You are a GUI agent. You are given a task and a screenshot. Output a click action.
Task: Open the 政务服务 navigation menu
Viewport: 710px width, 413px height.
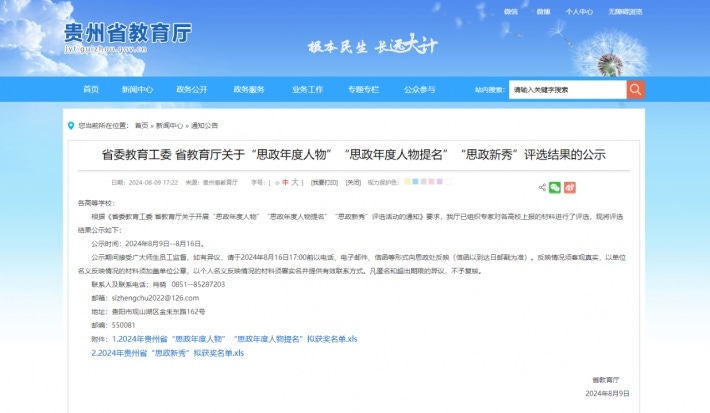pos(249,89)
